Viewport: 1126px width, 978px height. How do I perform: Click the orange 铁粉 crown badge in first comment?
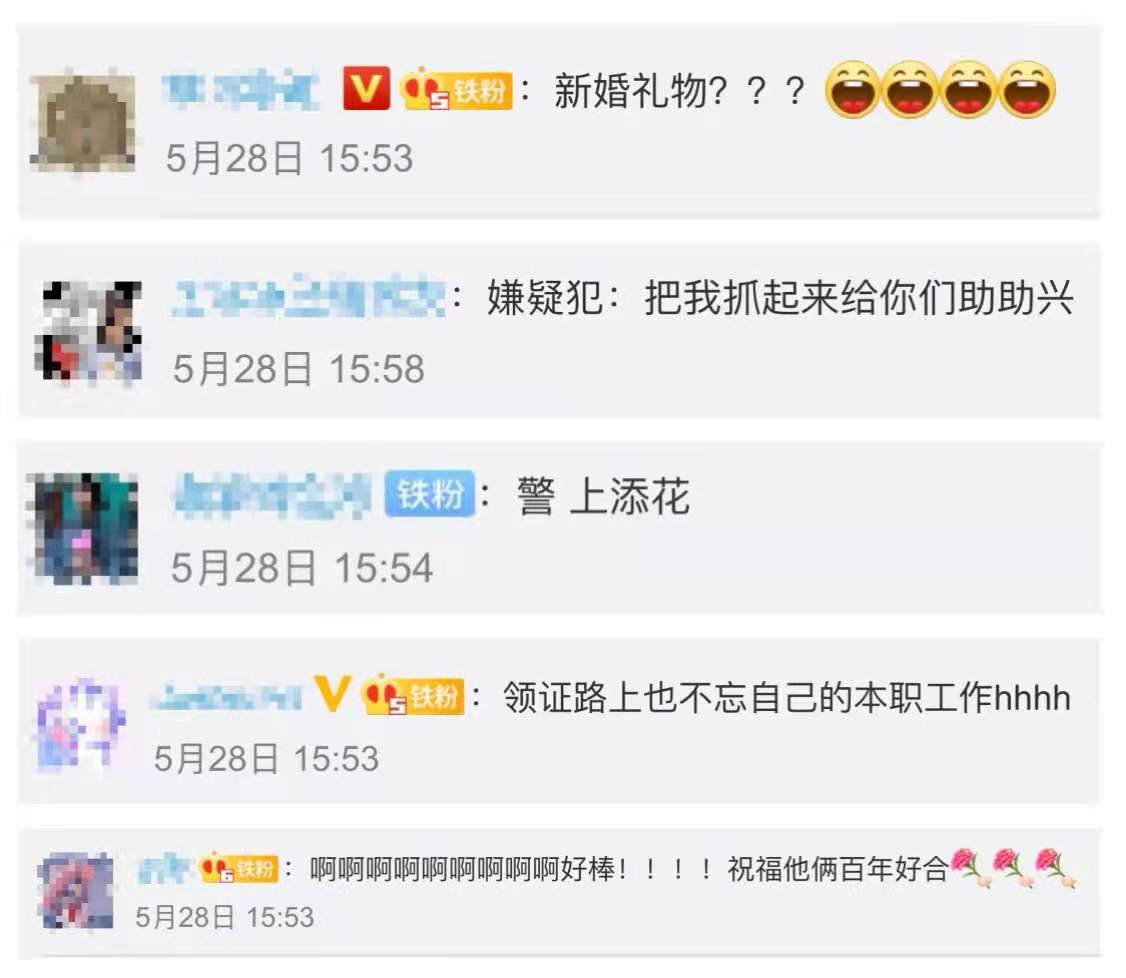456,89
